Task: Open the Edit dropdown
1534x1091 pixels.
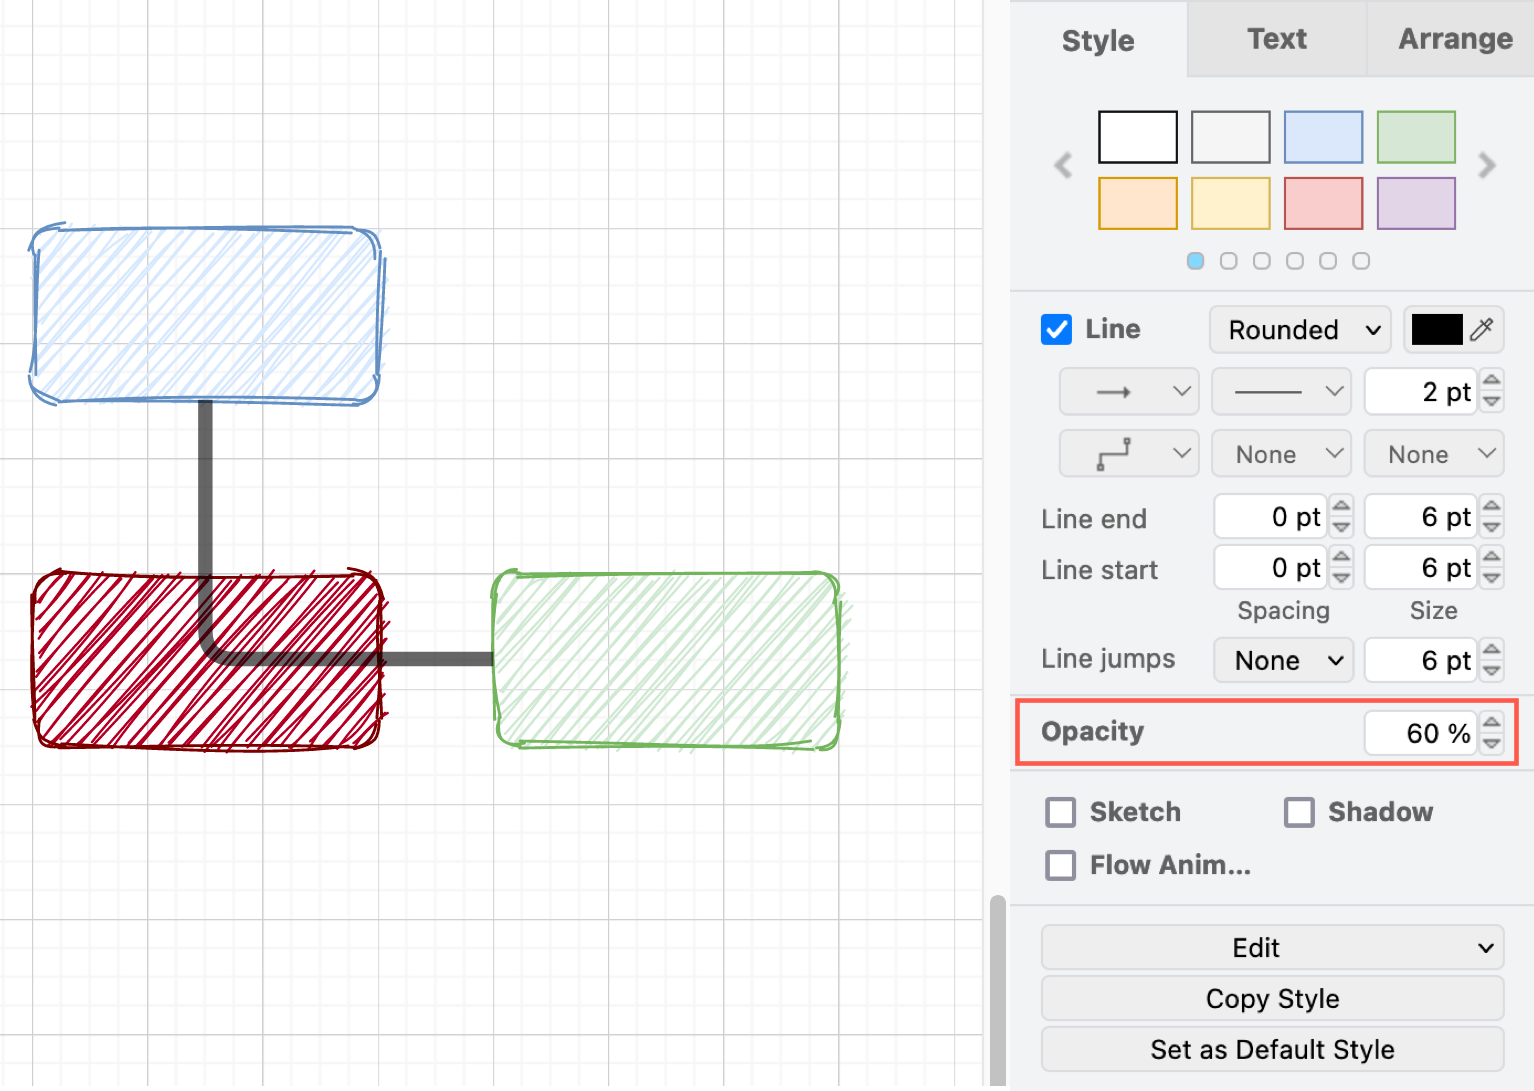Action: [x=1271, y=947]
